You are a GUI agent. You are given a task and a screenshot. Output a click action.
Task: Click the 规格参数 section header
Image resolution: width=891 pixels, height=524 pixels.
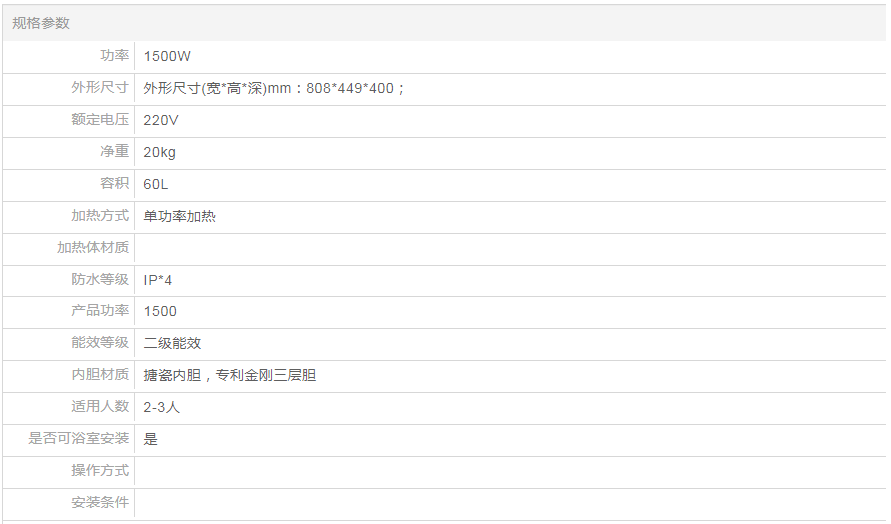coord(41,23)
